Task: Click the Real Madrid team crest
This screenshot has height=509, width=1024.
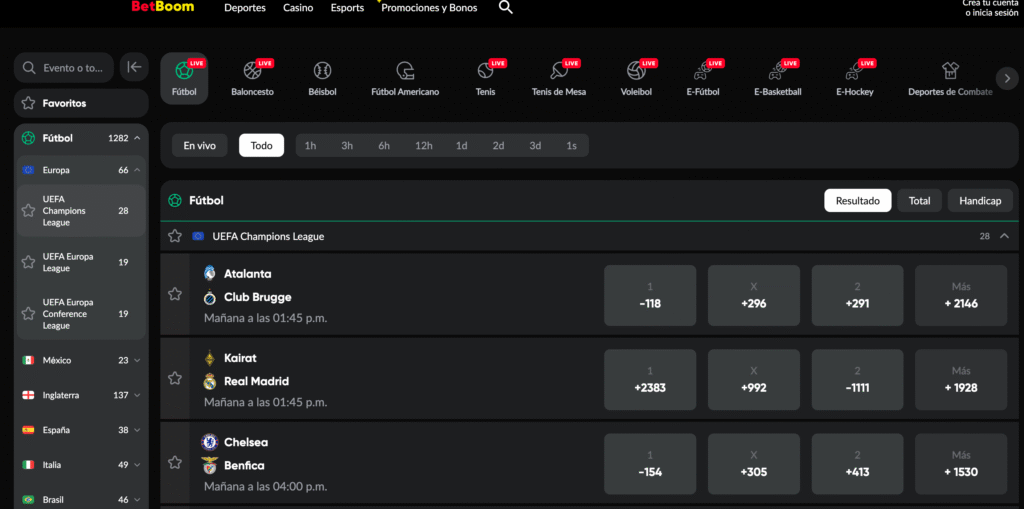Action: pyautogui.click(x=210, y=382)
